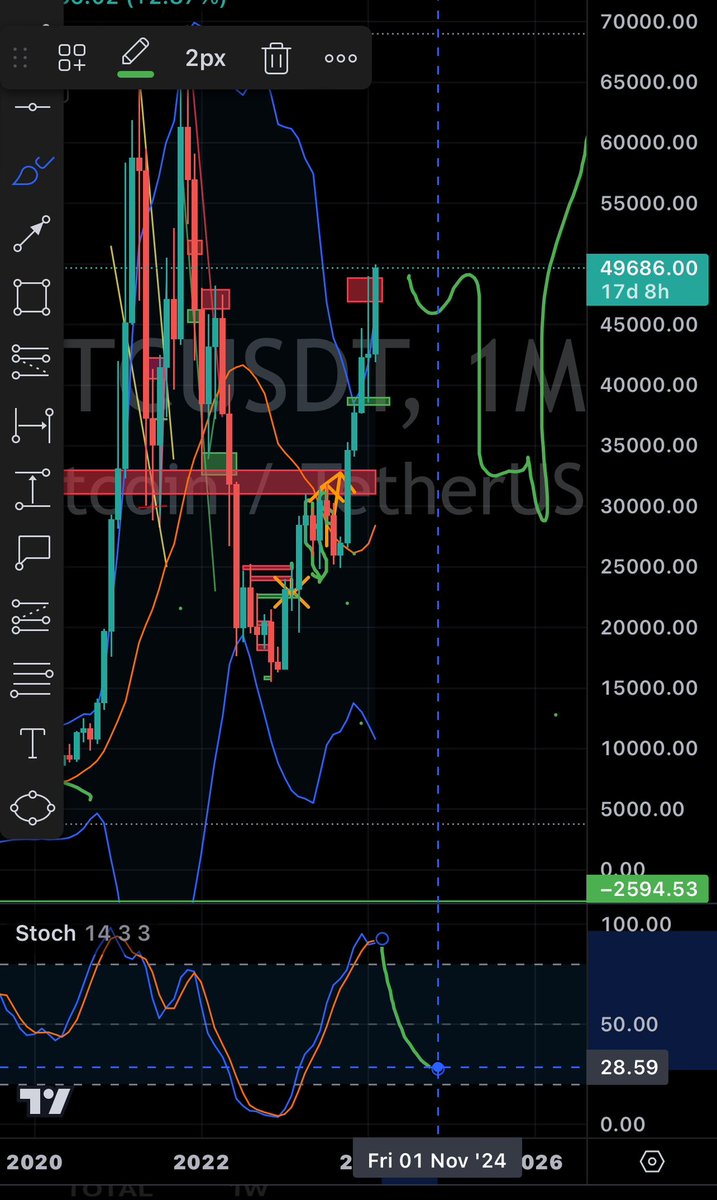This screenshot has width=717, height=1200.
Task: Click the 30000.00 price axis label
Action: (x=649, y=506)
